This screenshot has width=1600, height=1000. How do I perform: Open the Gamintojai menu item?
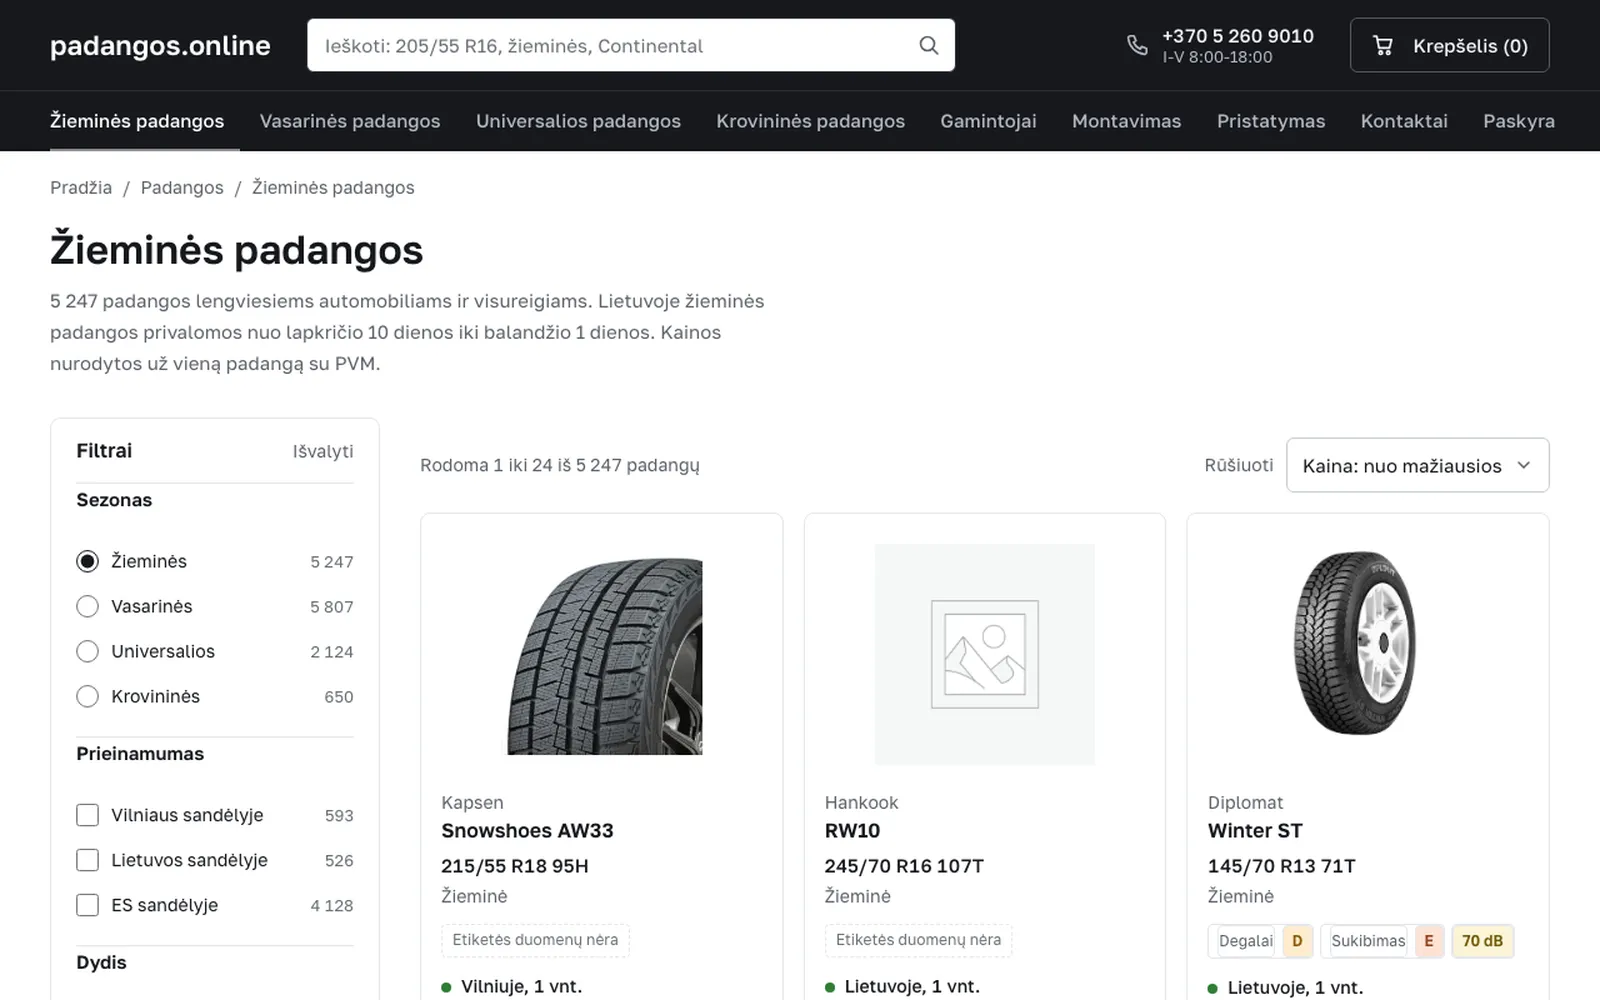988,121
